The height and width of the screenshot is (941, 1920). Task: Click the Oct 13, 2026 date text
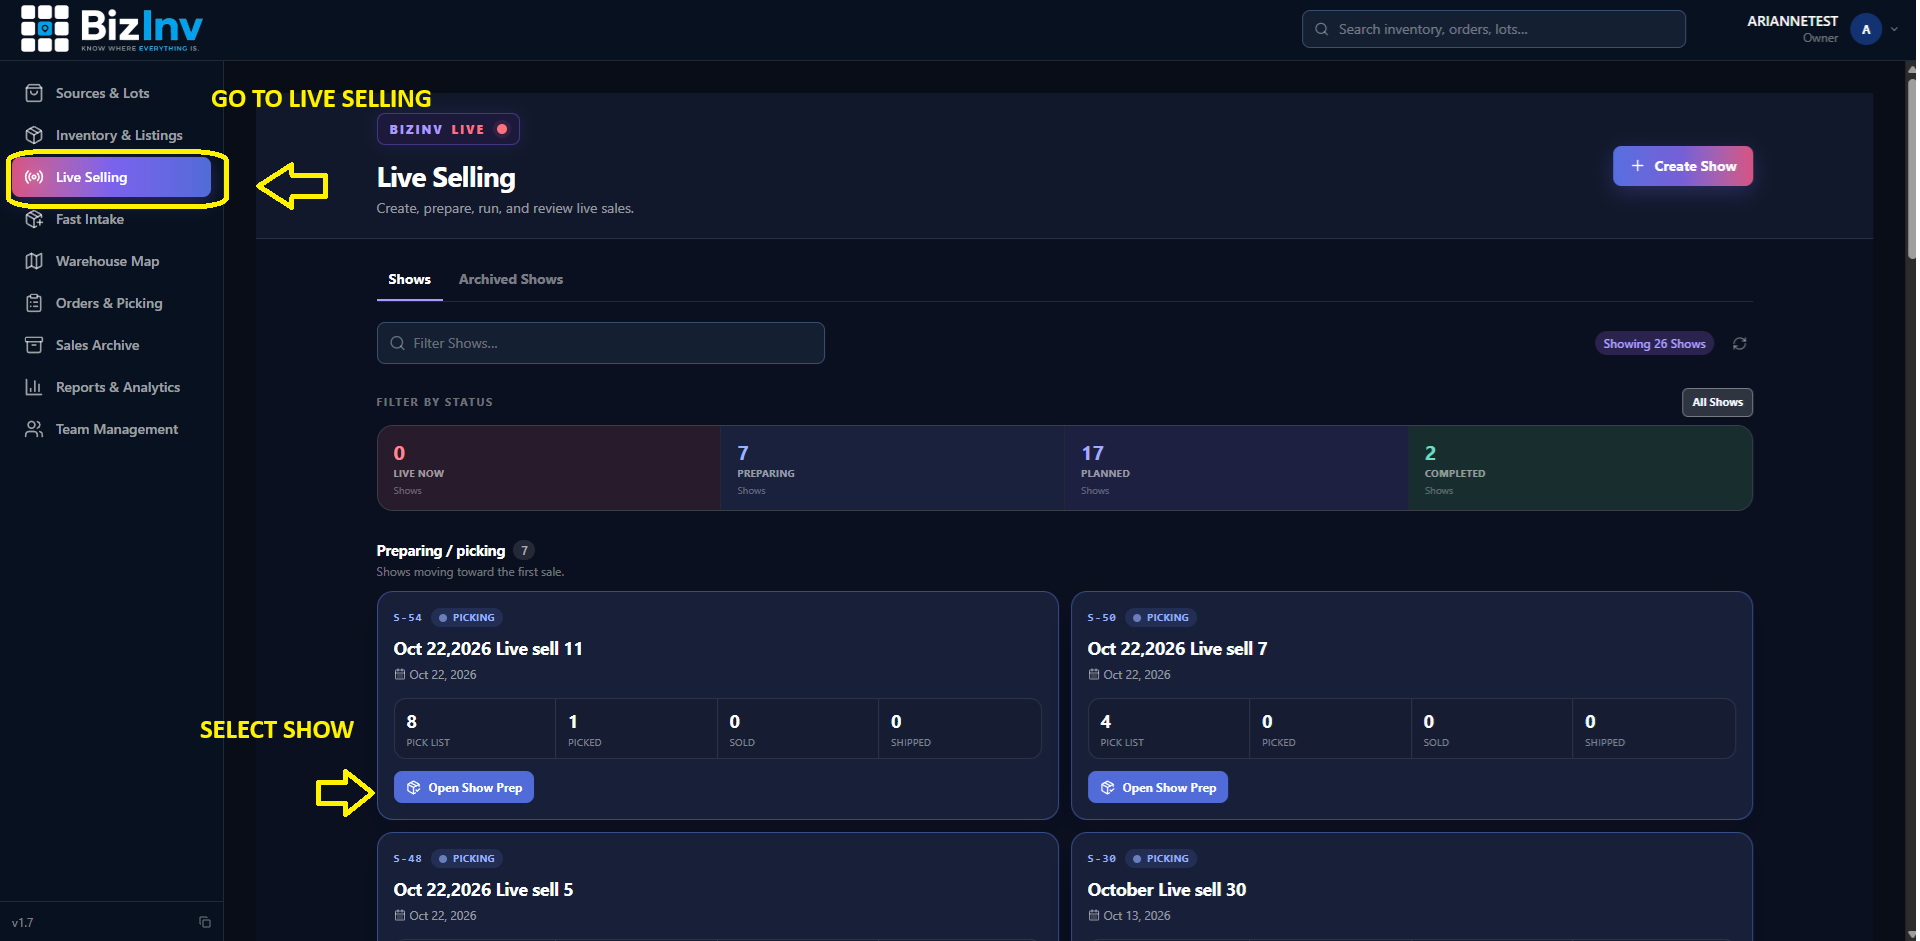(x=1137, y=915)
